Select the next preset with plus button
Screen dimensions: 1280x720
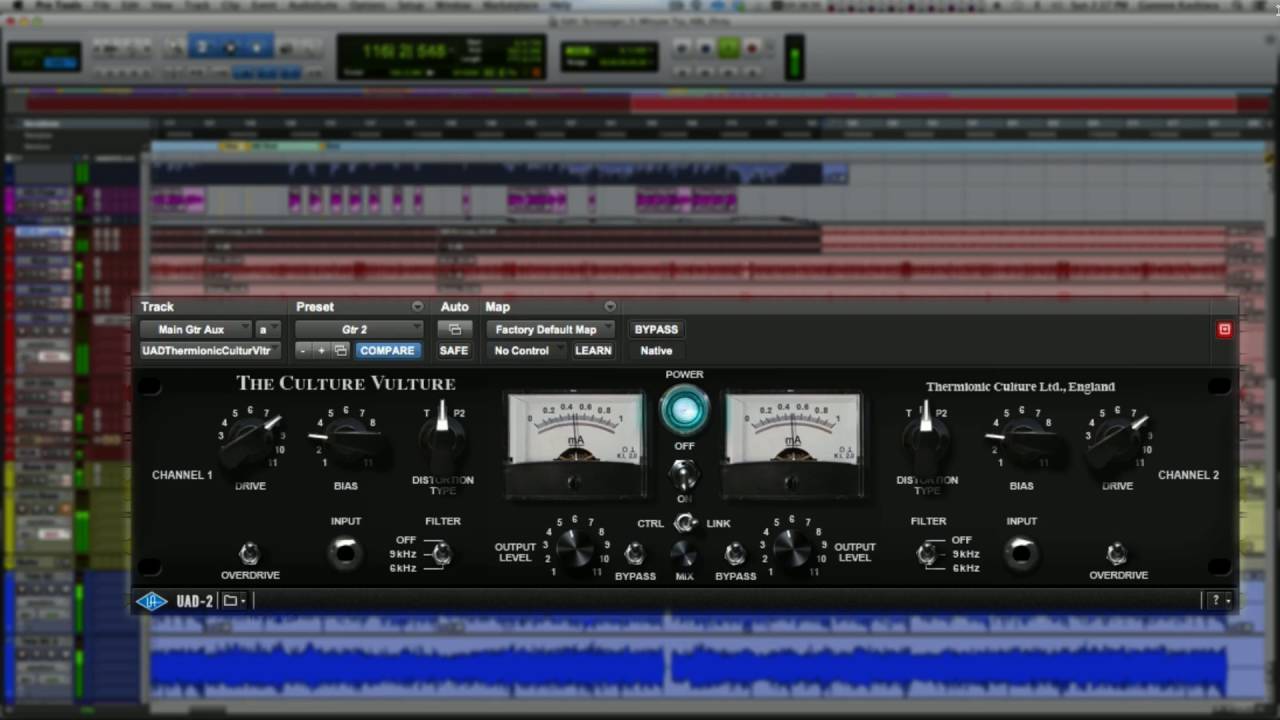click(x=321, y=351)
